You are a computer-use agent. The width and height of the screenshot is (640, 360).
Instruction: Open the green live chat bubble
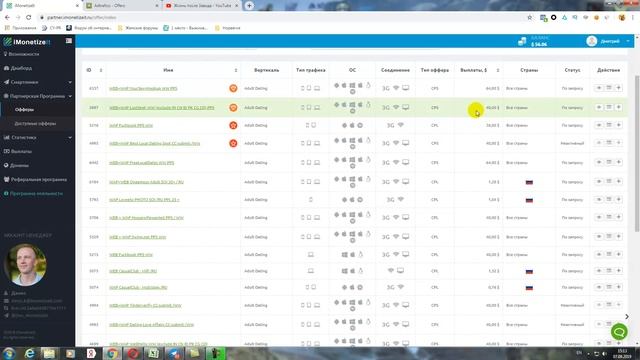tap(619, 331)
